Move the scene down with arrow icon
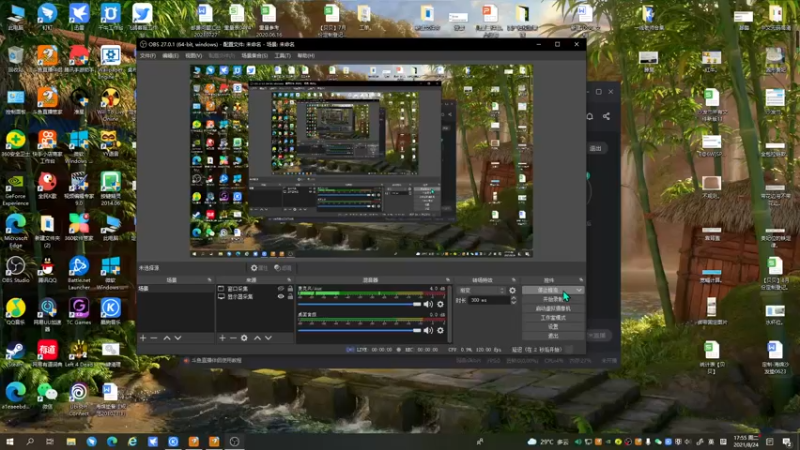Viewport: 800px width, 450px height. 178,338
